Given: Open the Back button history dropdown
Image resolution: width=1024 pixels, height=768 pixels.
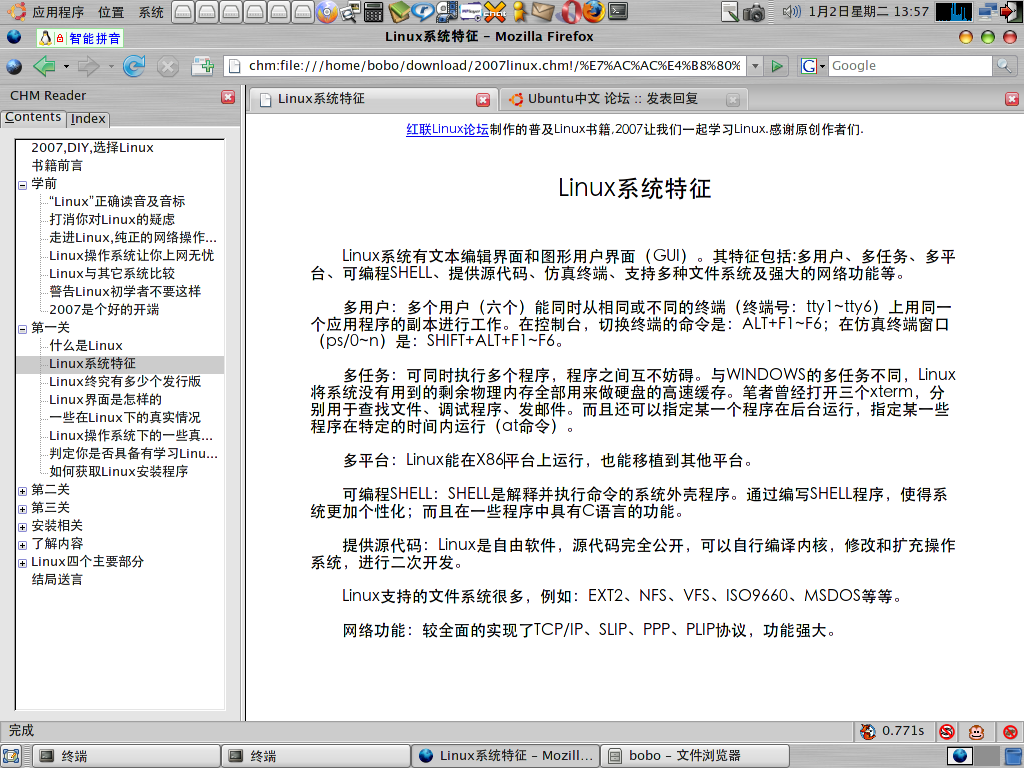Looking at the screenshot, I should [66, 67].
